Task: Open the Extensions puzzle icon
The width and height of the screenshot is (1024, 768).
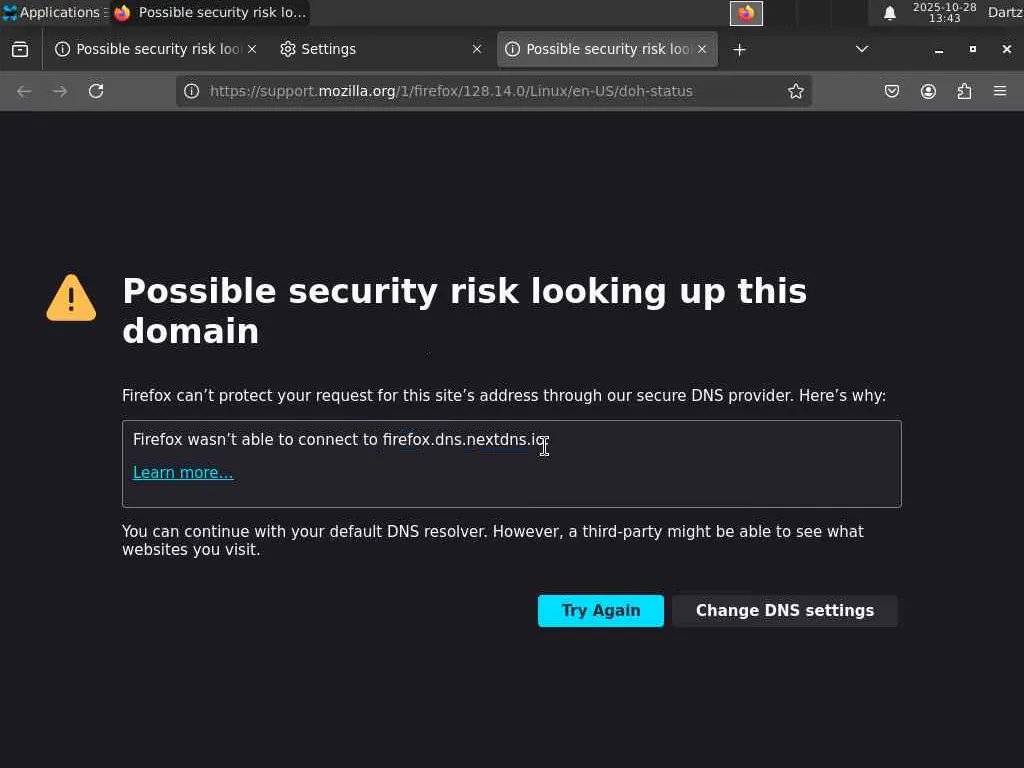Action: (964, 91)
